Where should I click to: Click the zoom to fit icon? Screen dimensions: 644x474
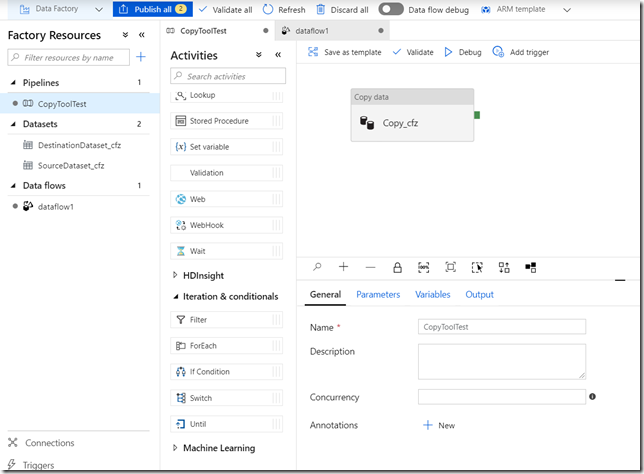click(x=451, y=267)
